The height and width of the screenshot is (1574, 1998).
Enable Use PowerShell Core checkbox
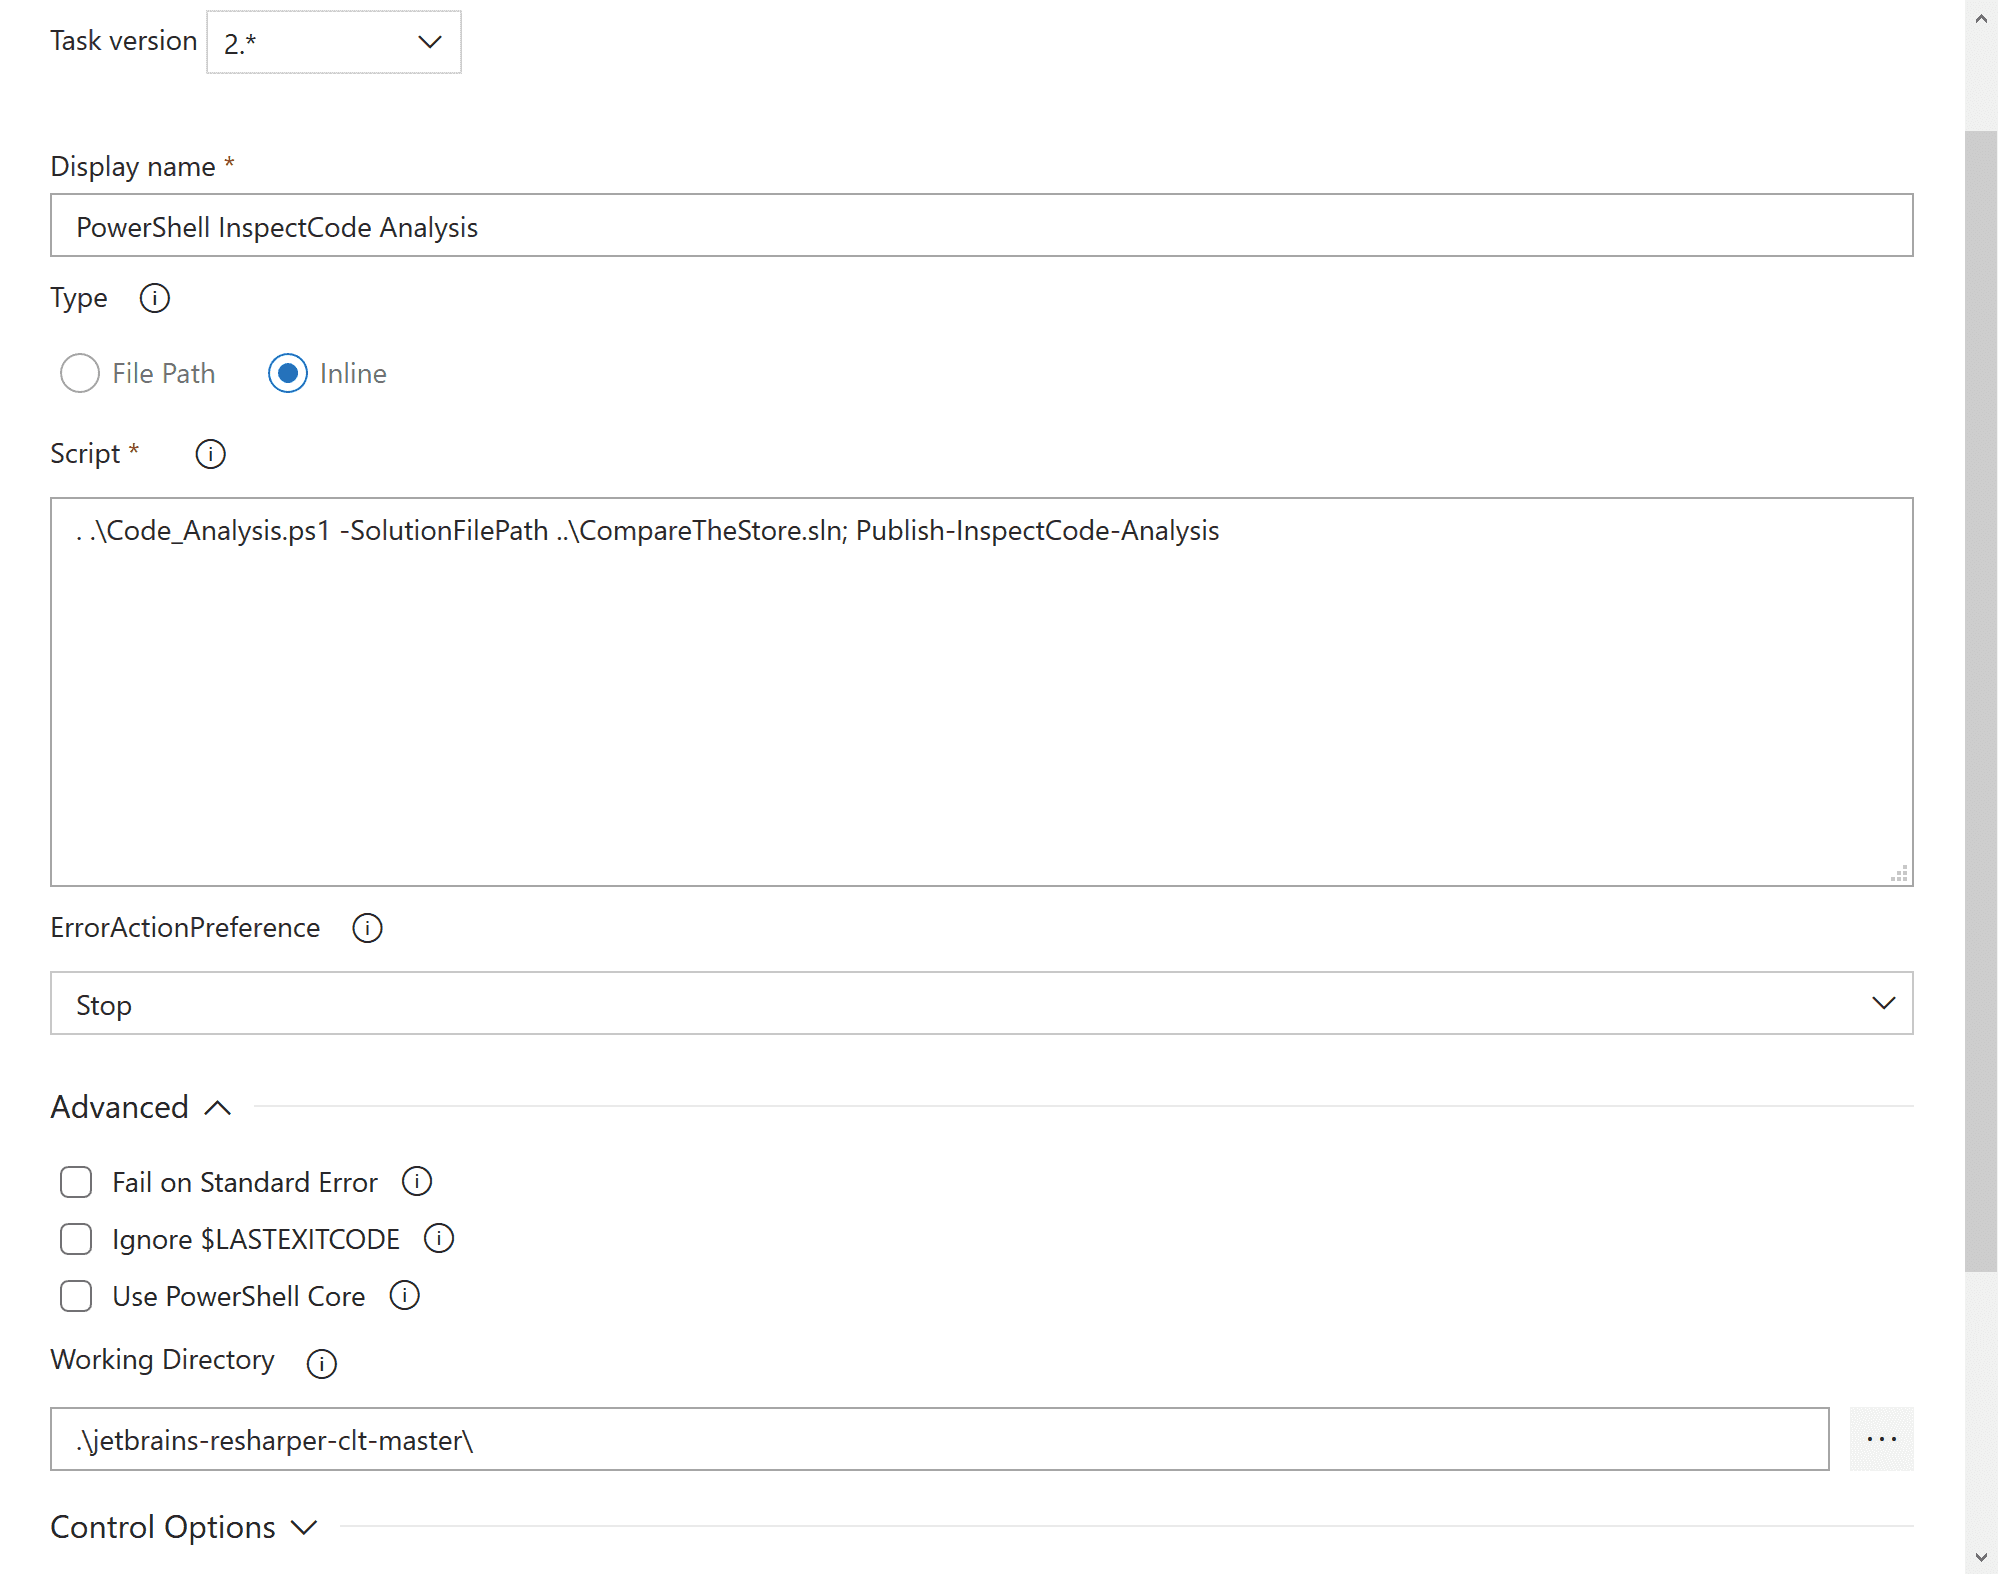pyautogui.click(x=78, y=1295)
